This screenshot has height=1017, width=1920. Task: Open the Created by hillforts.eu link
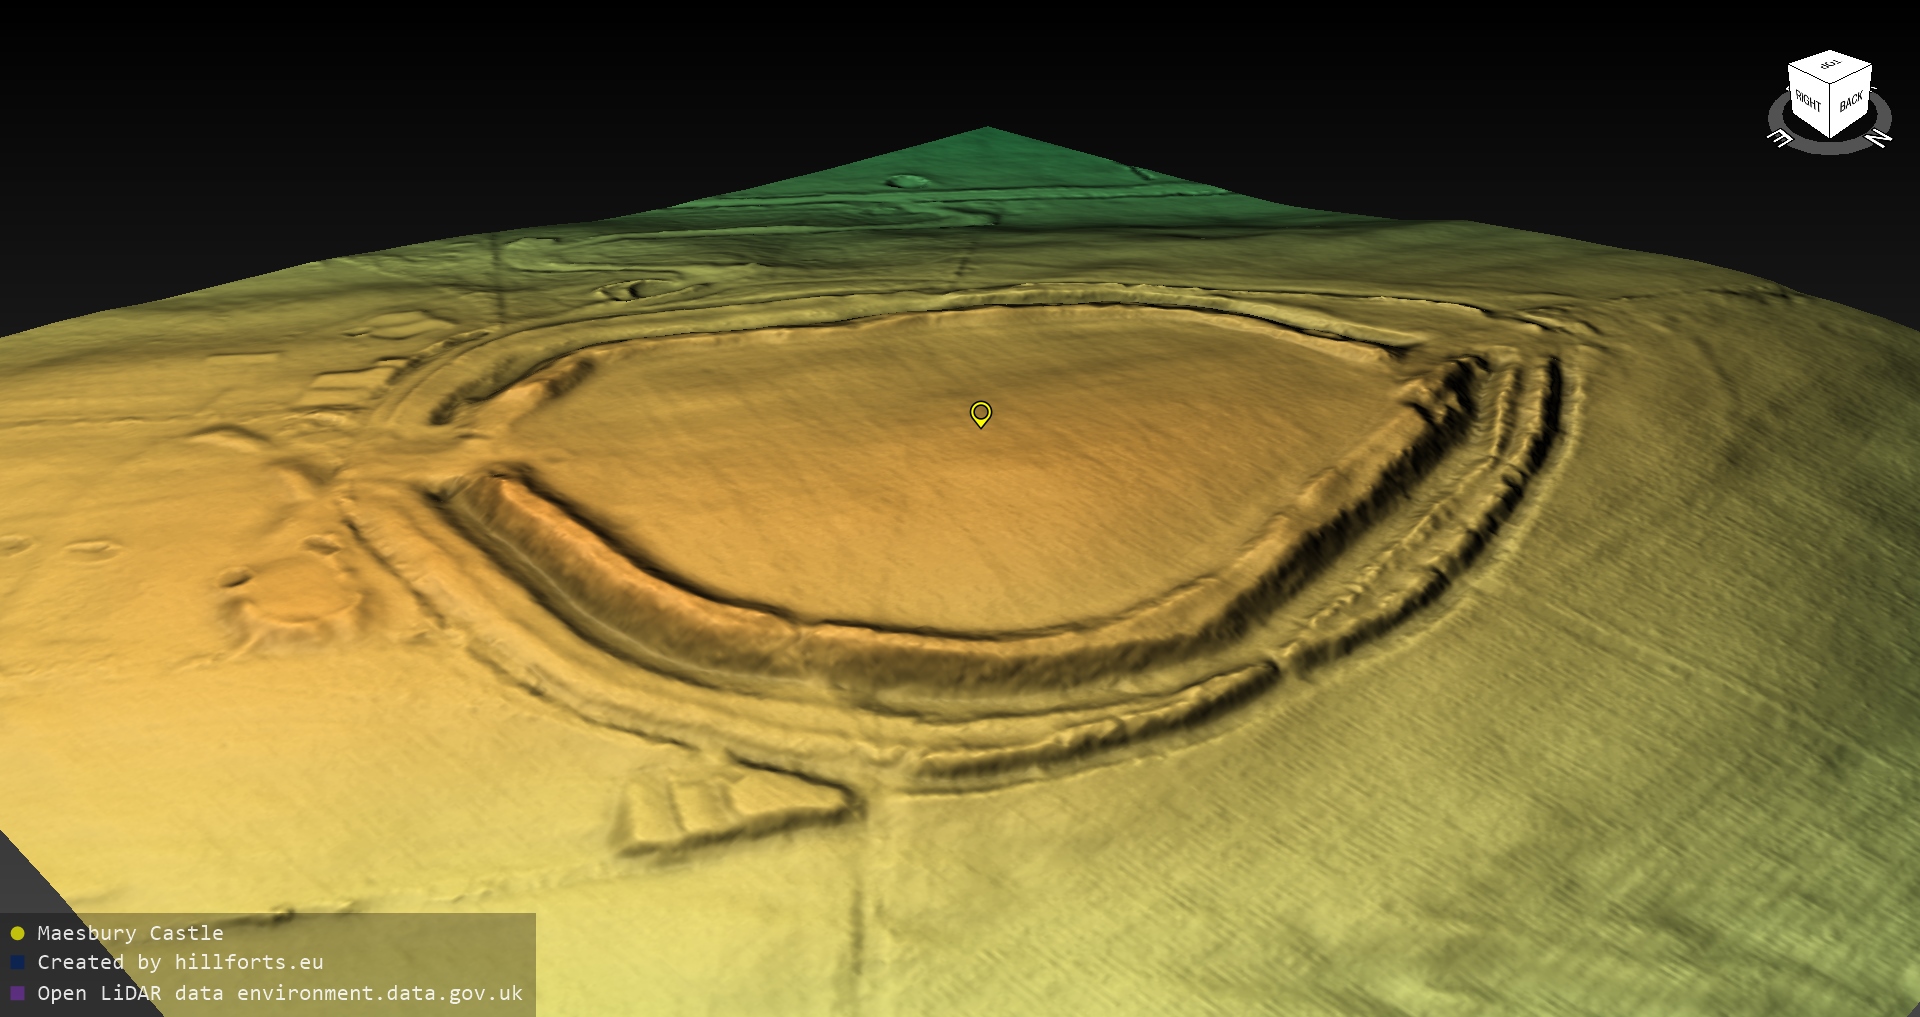point(180,963)
